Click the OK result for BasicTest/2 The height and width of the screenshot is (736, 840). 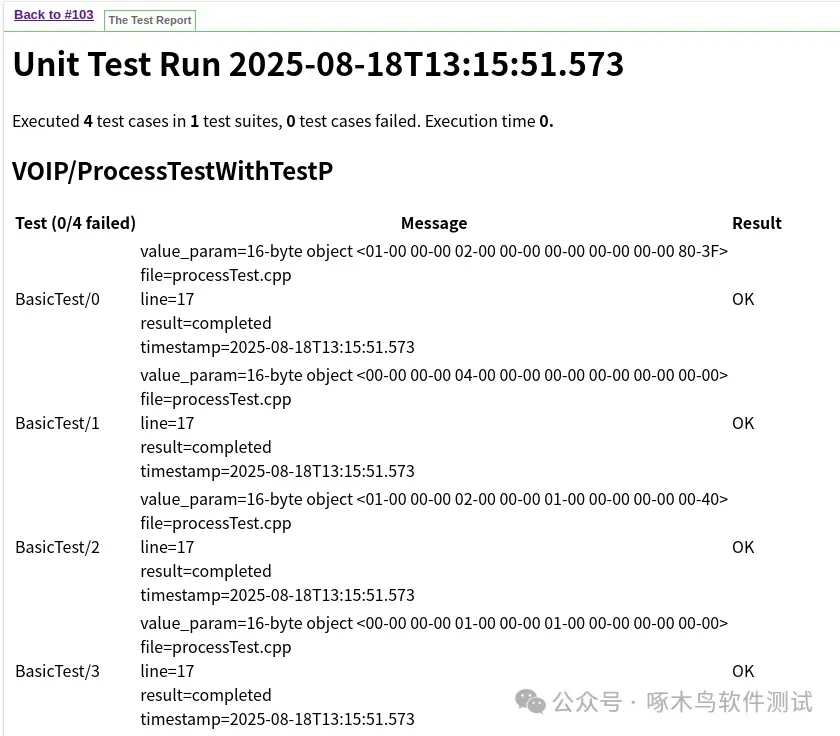tap(743, 547)
